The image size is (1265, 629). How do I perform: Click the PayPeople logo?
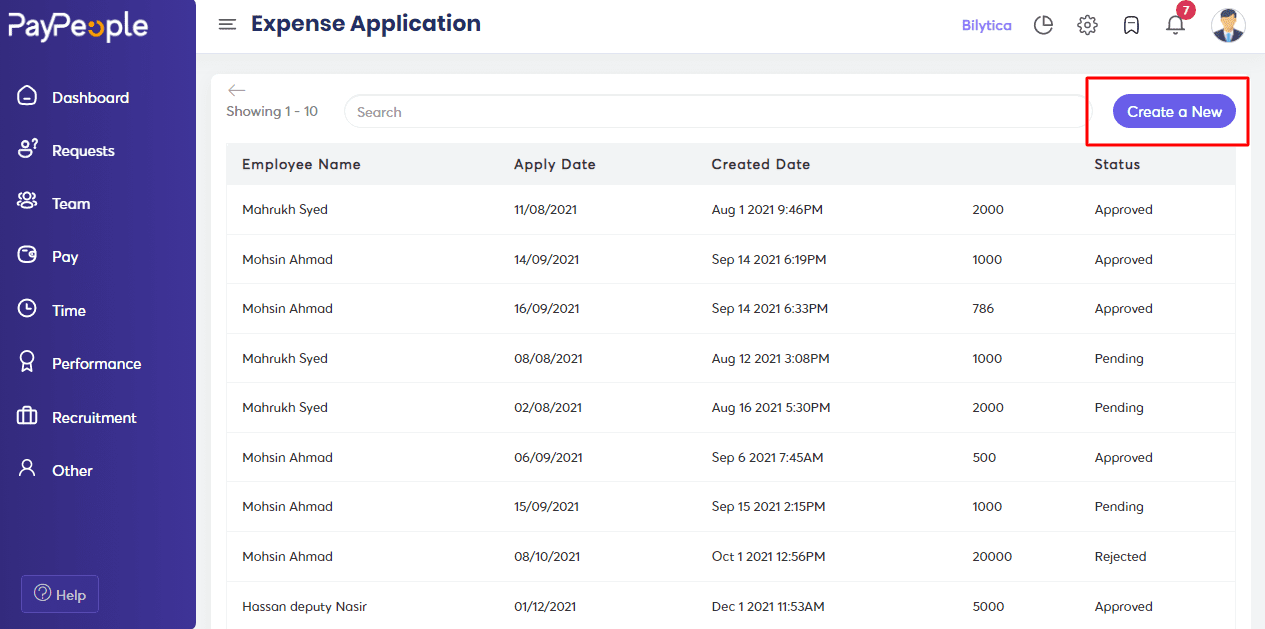tap(78, 26)
